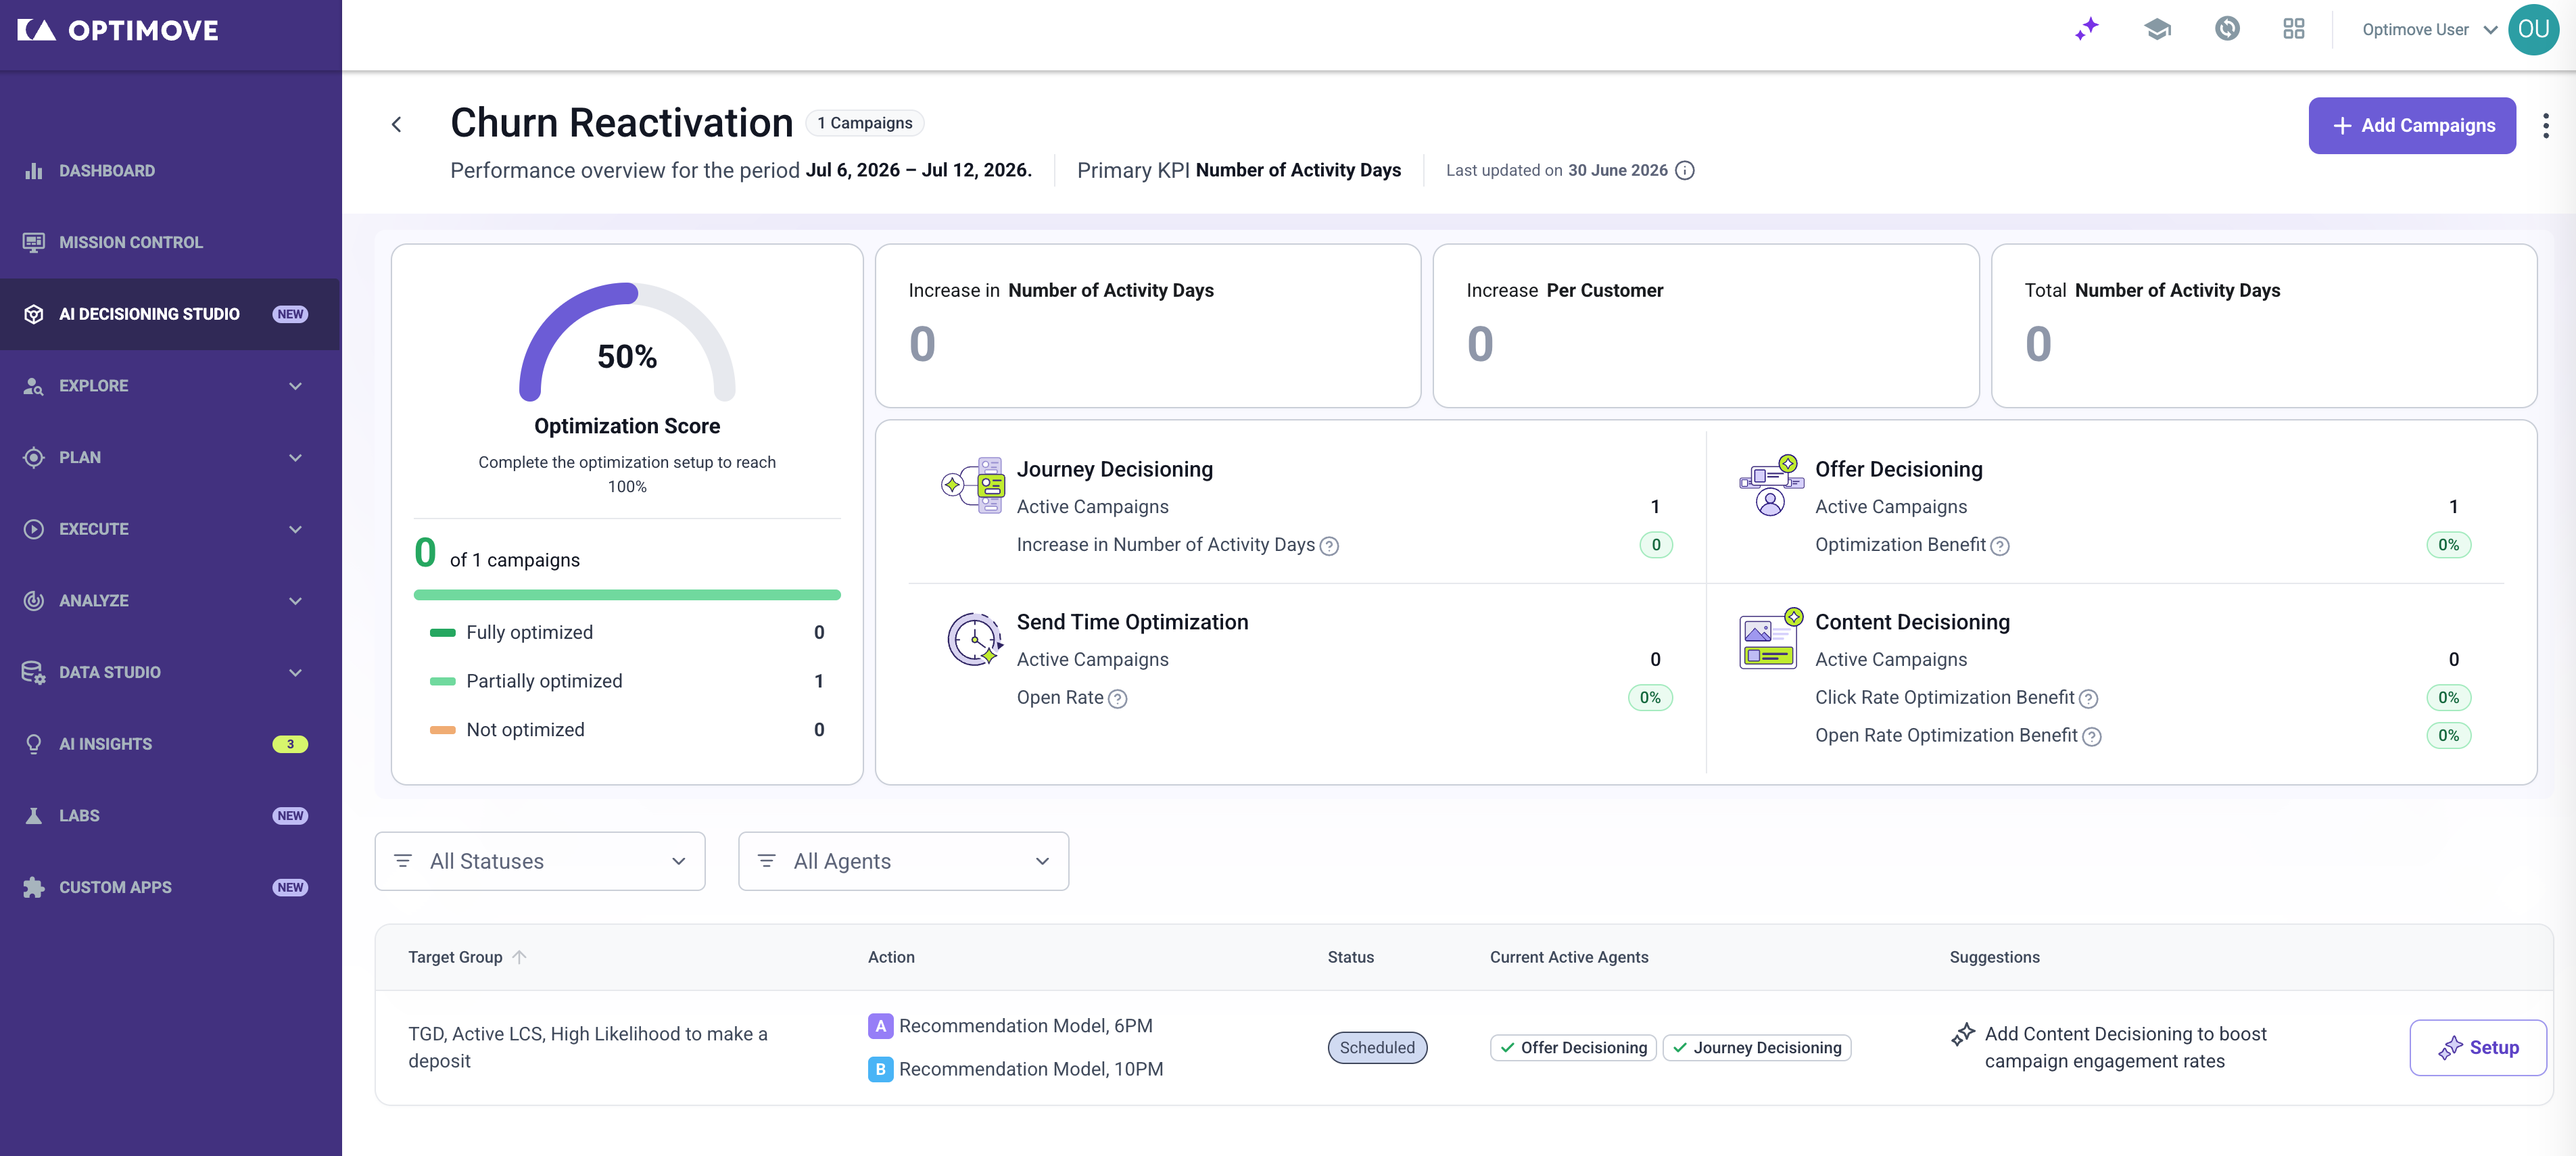Image resolution: width=2576 pixels, height=1156 pixels.
Task: Click help icon for Increase in Number of Activity Days
Action: click(x=1329, y=546)
